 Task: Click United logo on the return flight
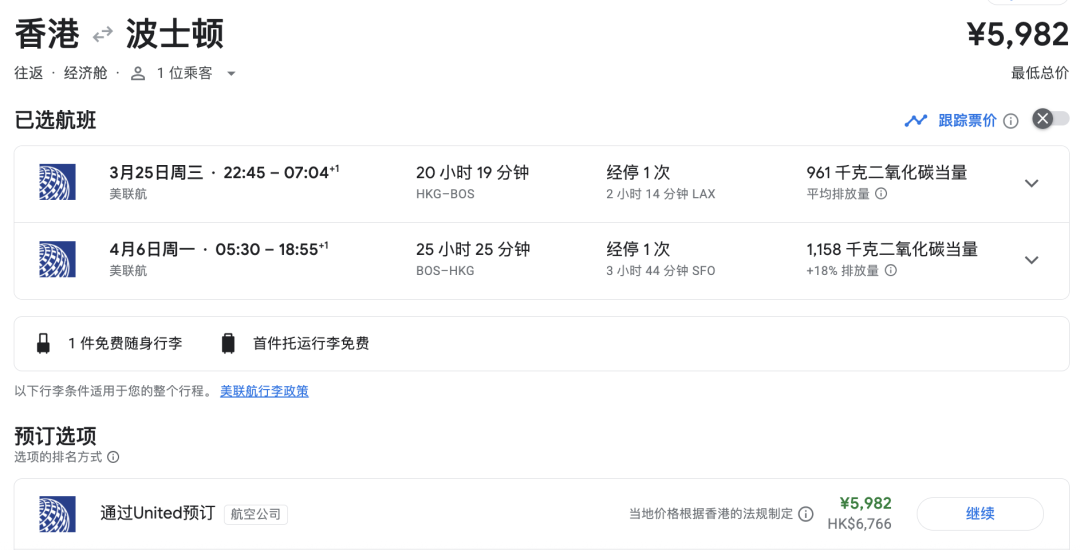tap(57, 259)
